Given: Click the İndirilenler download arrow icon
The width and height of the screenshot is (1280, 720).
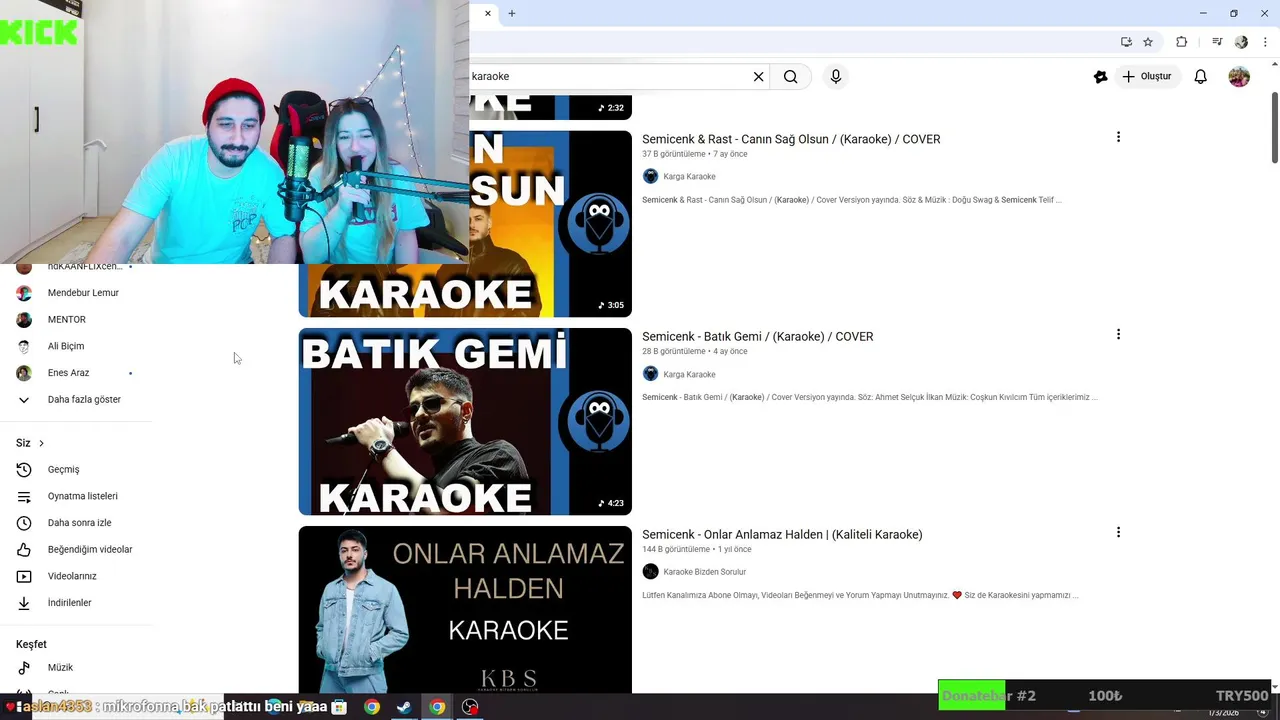Looking at the screenshot, I should pos(24,603).
